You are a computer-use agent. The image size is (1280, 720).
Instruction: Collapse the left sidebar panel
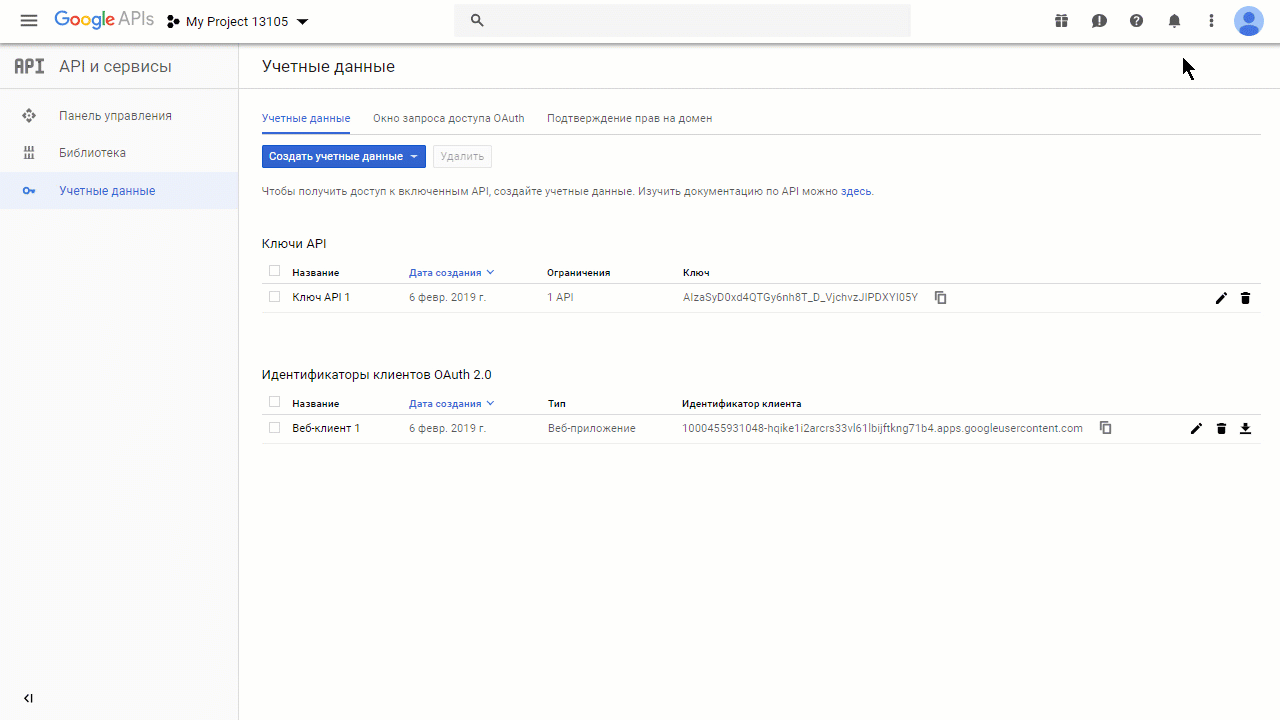[28, 698]
